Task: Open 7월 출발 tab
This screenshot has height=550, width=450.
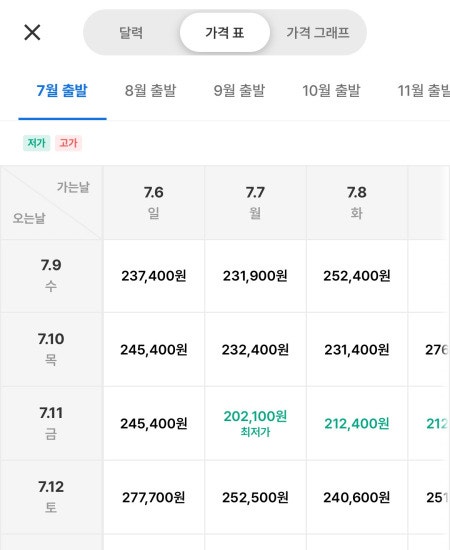Action: pyautogui.click(x=62, y=90)
